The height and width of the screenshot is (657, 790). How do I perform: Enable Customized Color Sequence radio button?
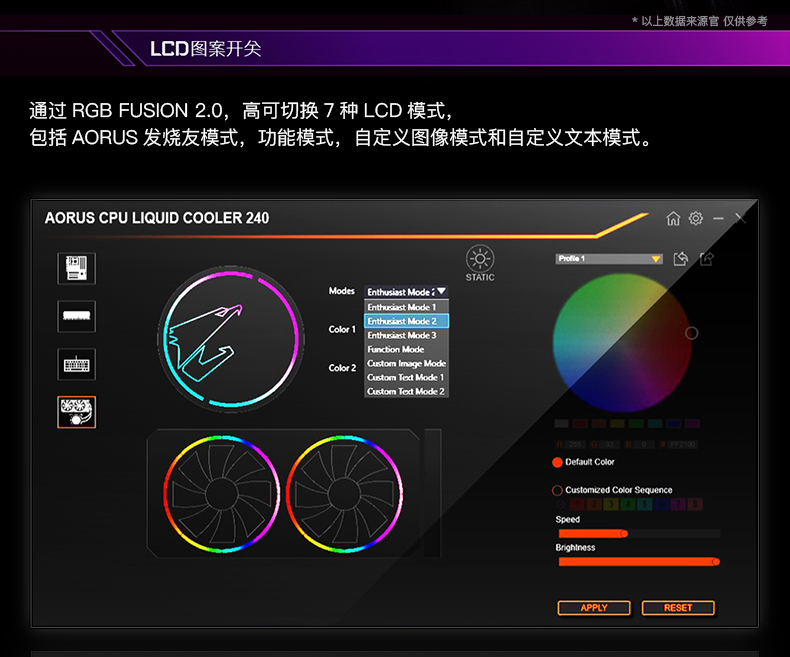(x=557, y=490)
